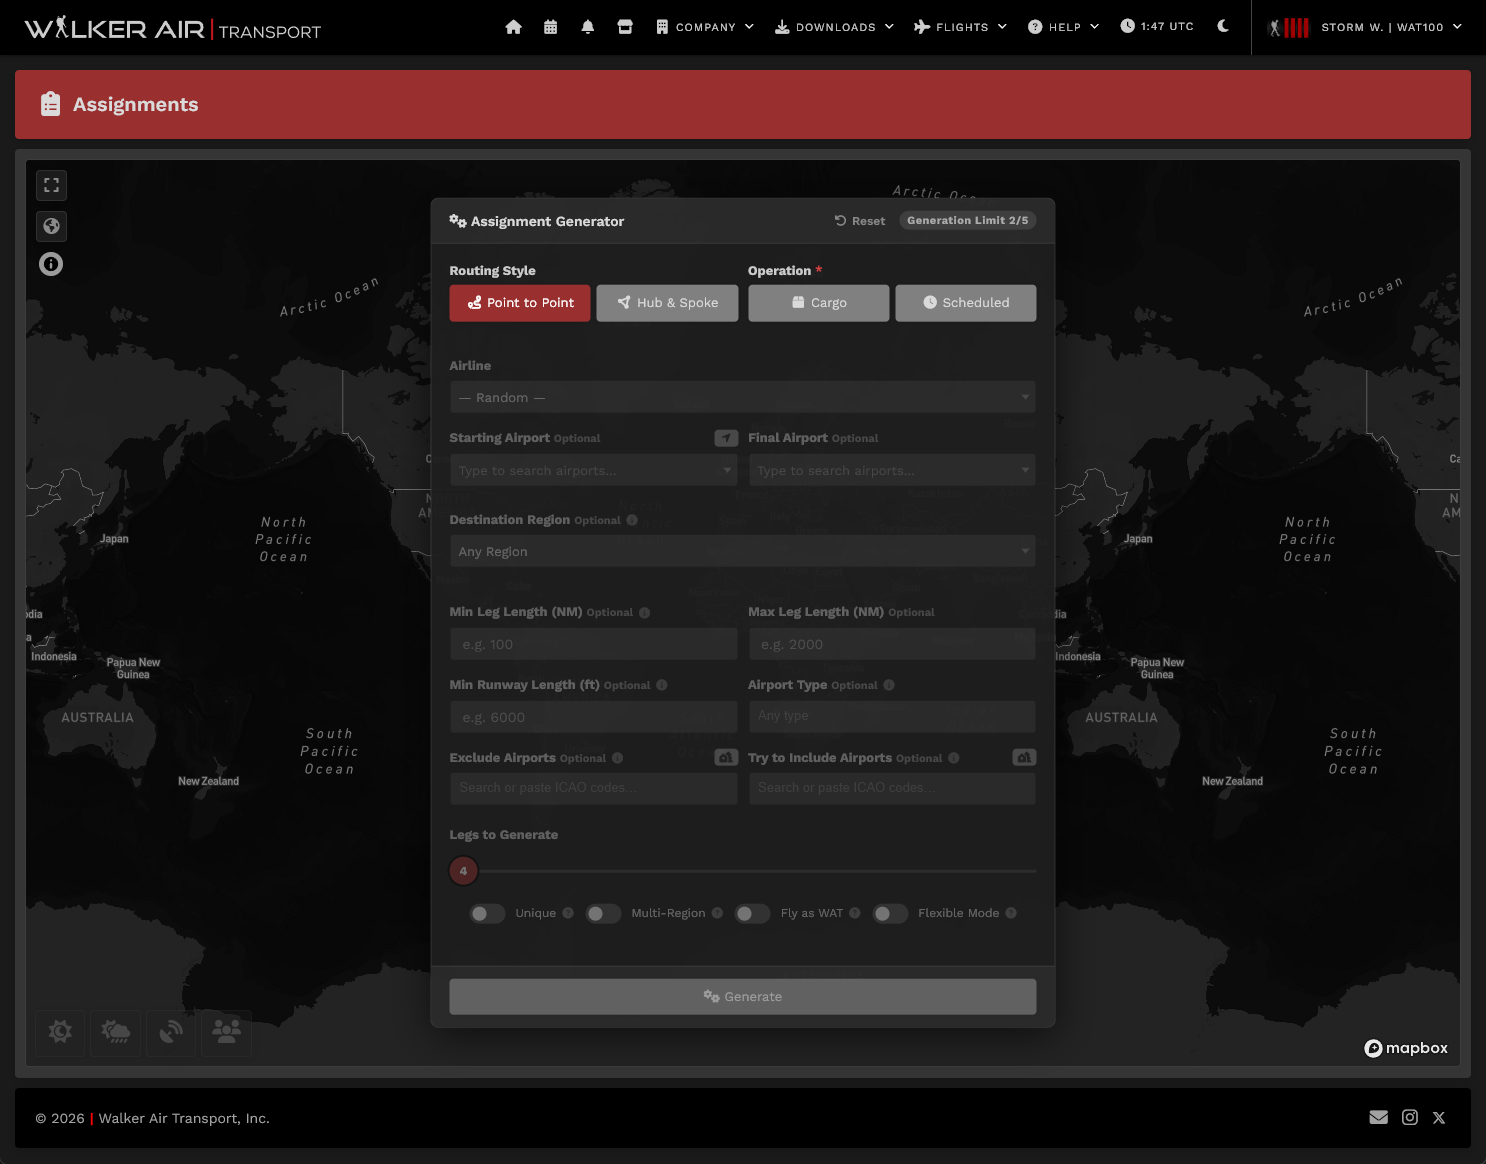Click home-airport icon beside Try to Include

[x=1024, y=758]
